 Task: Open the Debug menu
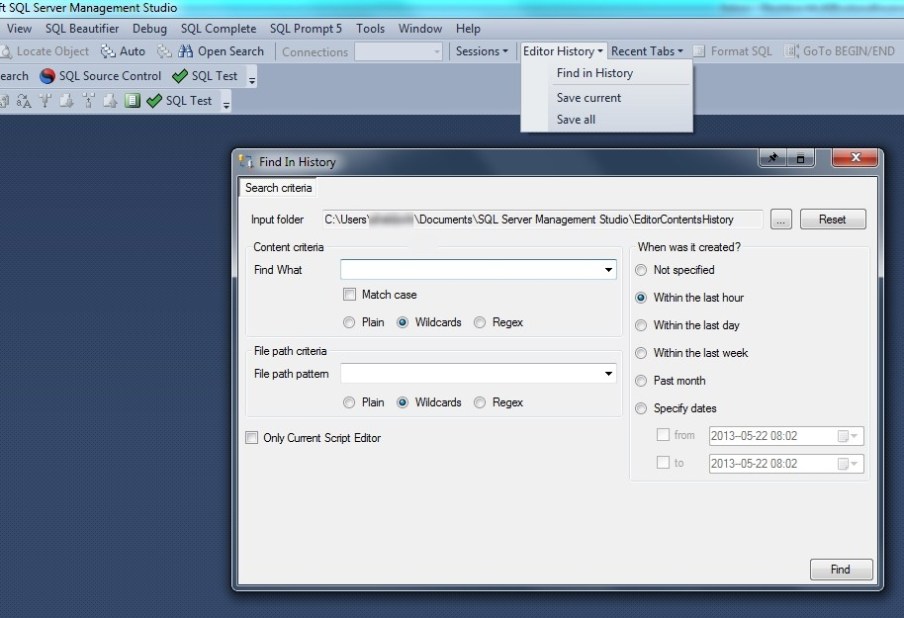(149, 28)
